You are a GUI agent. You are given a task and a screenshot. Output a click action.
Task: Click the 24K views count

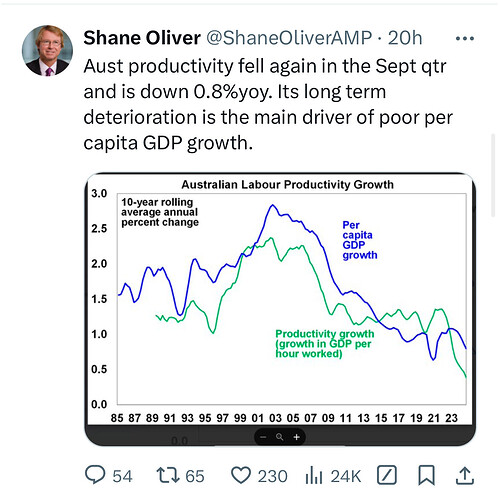pos(346,476)
